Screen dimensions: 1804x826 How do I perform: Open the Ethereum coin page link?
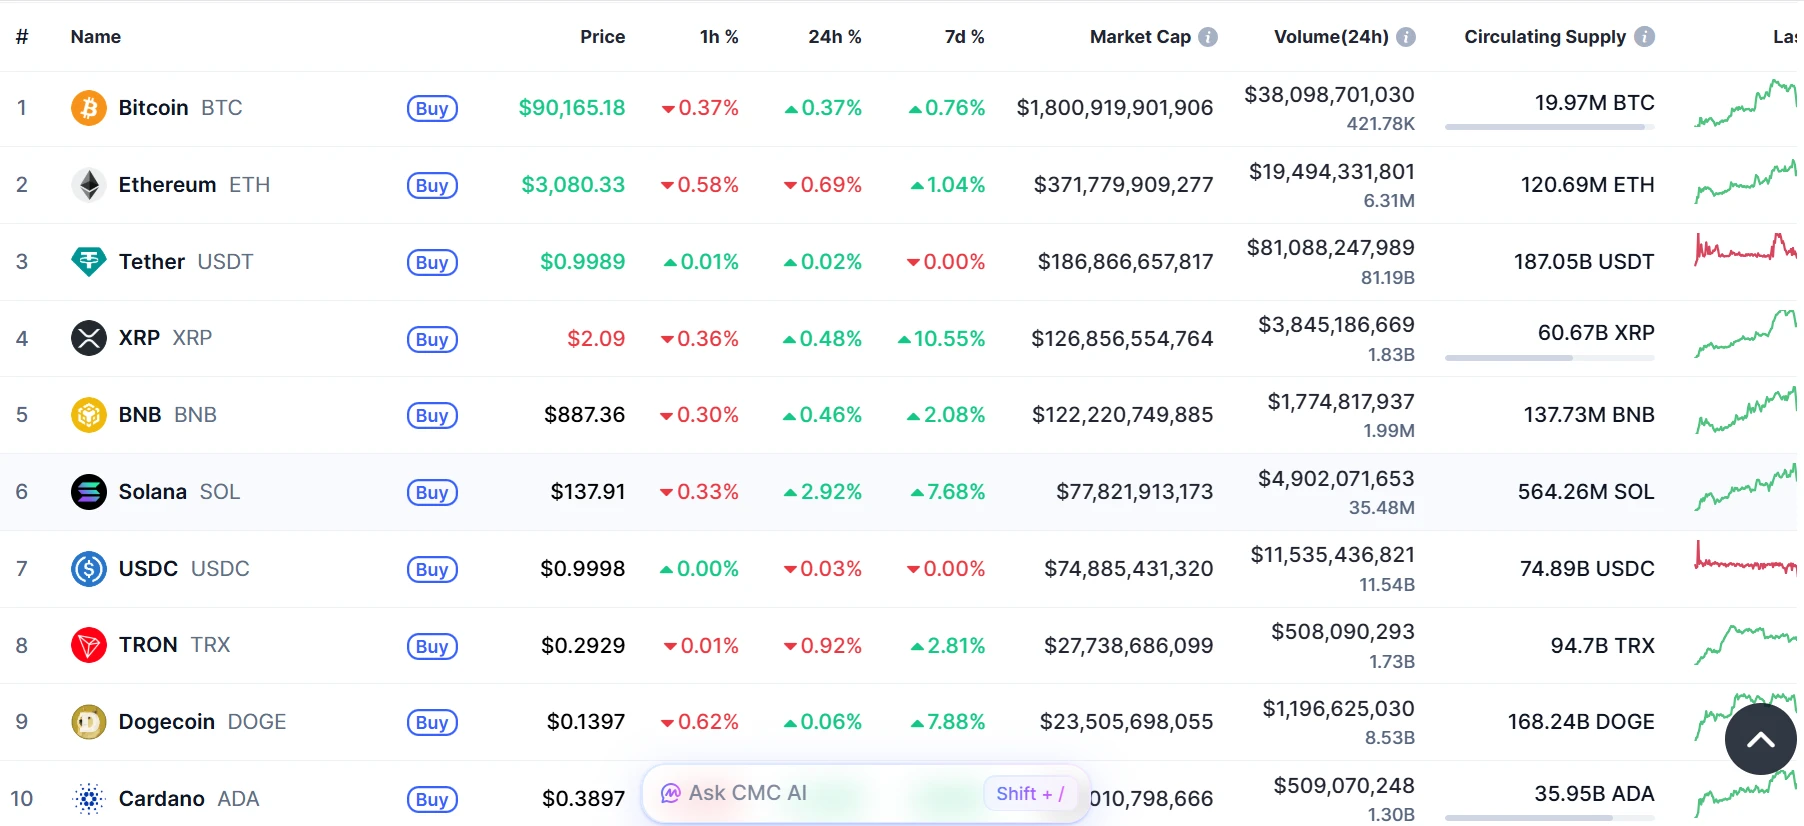tap(167, 184)
